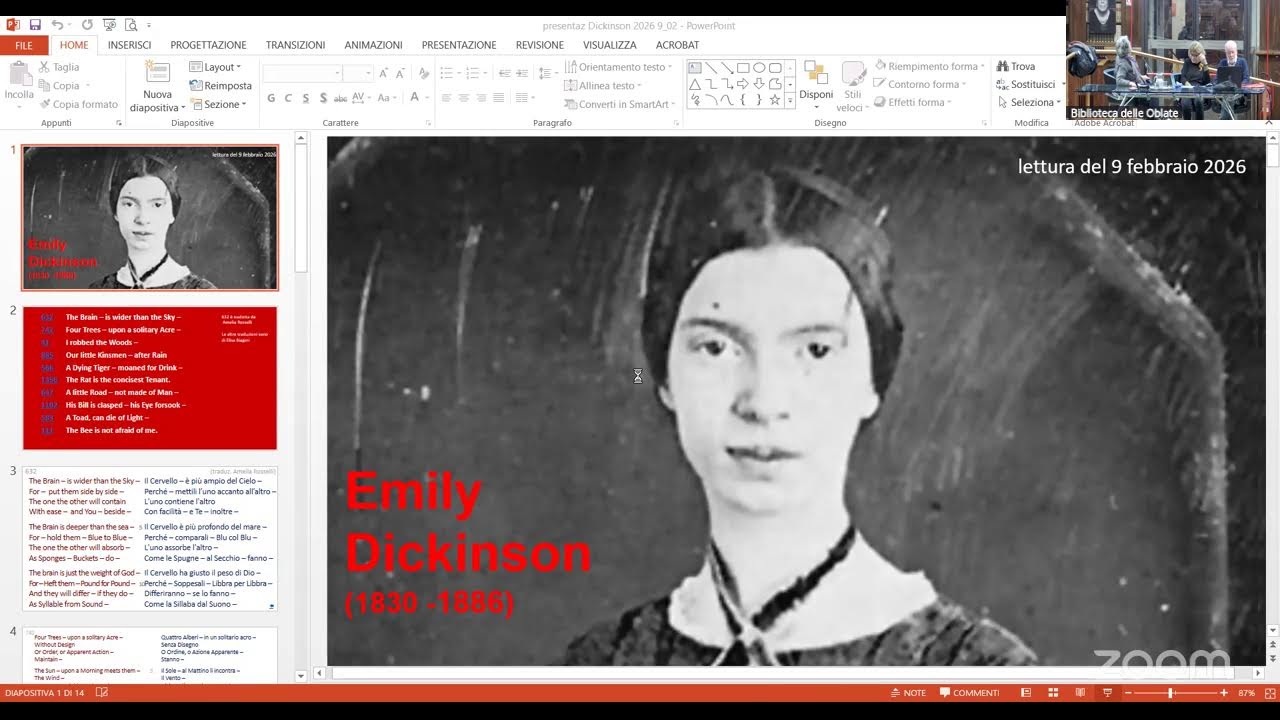Image resolution: width=1280 pixels, height=720 pixels.
Task: Start slideshow from status bar icon
Action: (x=1107, y=693)
